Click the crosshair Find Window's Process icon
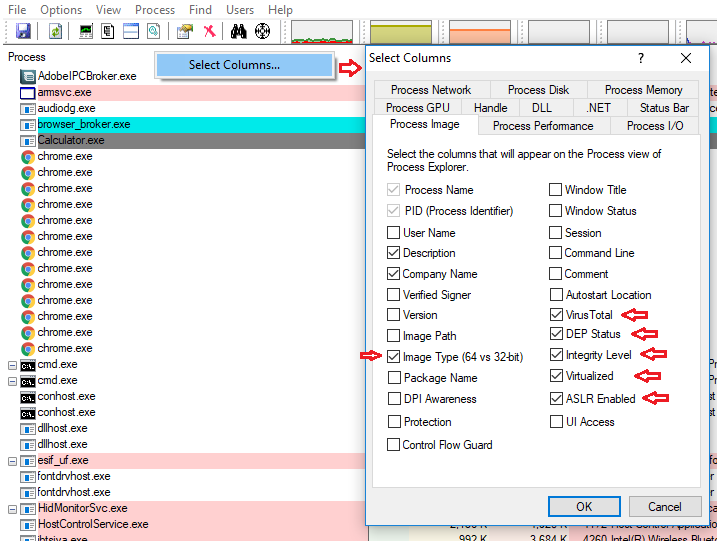The height and width of the screenshot is (542, 719). point(262,31)
